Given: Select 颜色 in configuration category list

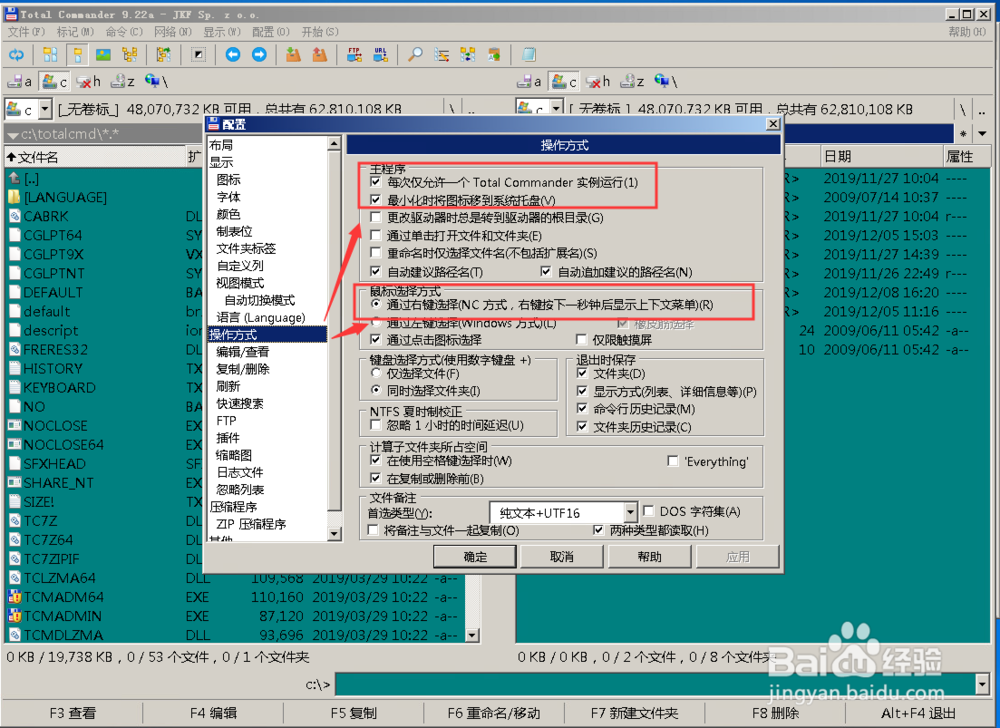Looking at the screenshot, I should point(228,214).
